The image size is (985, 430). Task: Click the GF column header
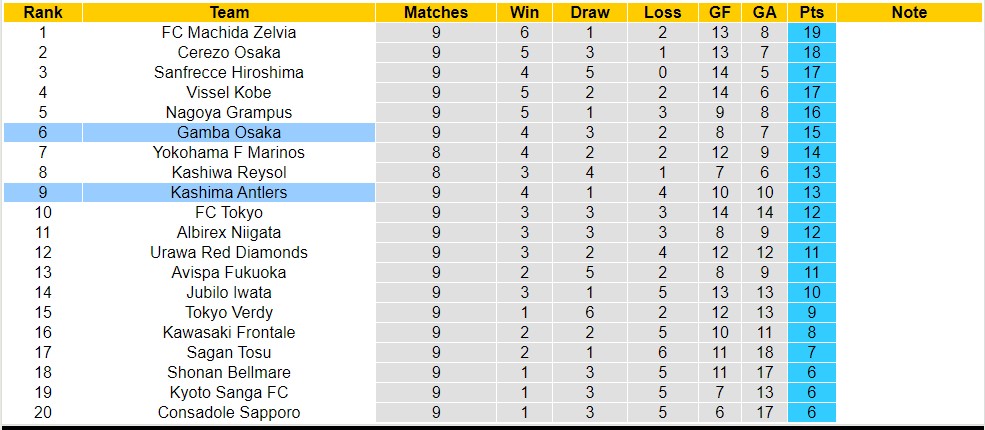pos(720,13)
